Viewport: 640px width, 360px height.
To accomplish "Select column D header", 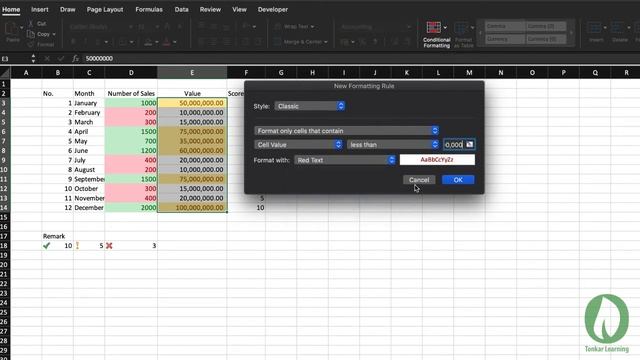I will [x=131, y=73].
